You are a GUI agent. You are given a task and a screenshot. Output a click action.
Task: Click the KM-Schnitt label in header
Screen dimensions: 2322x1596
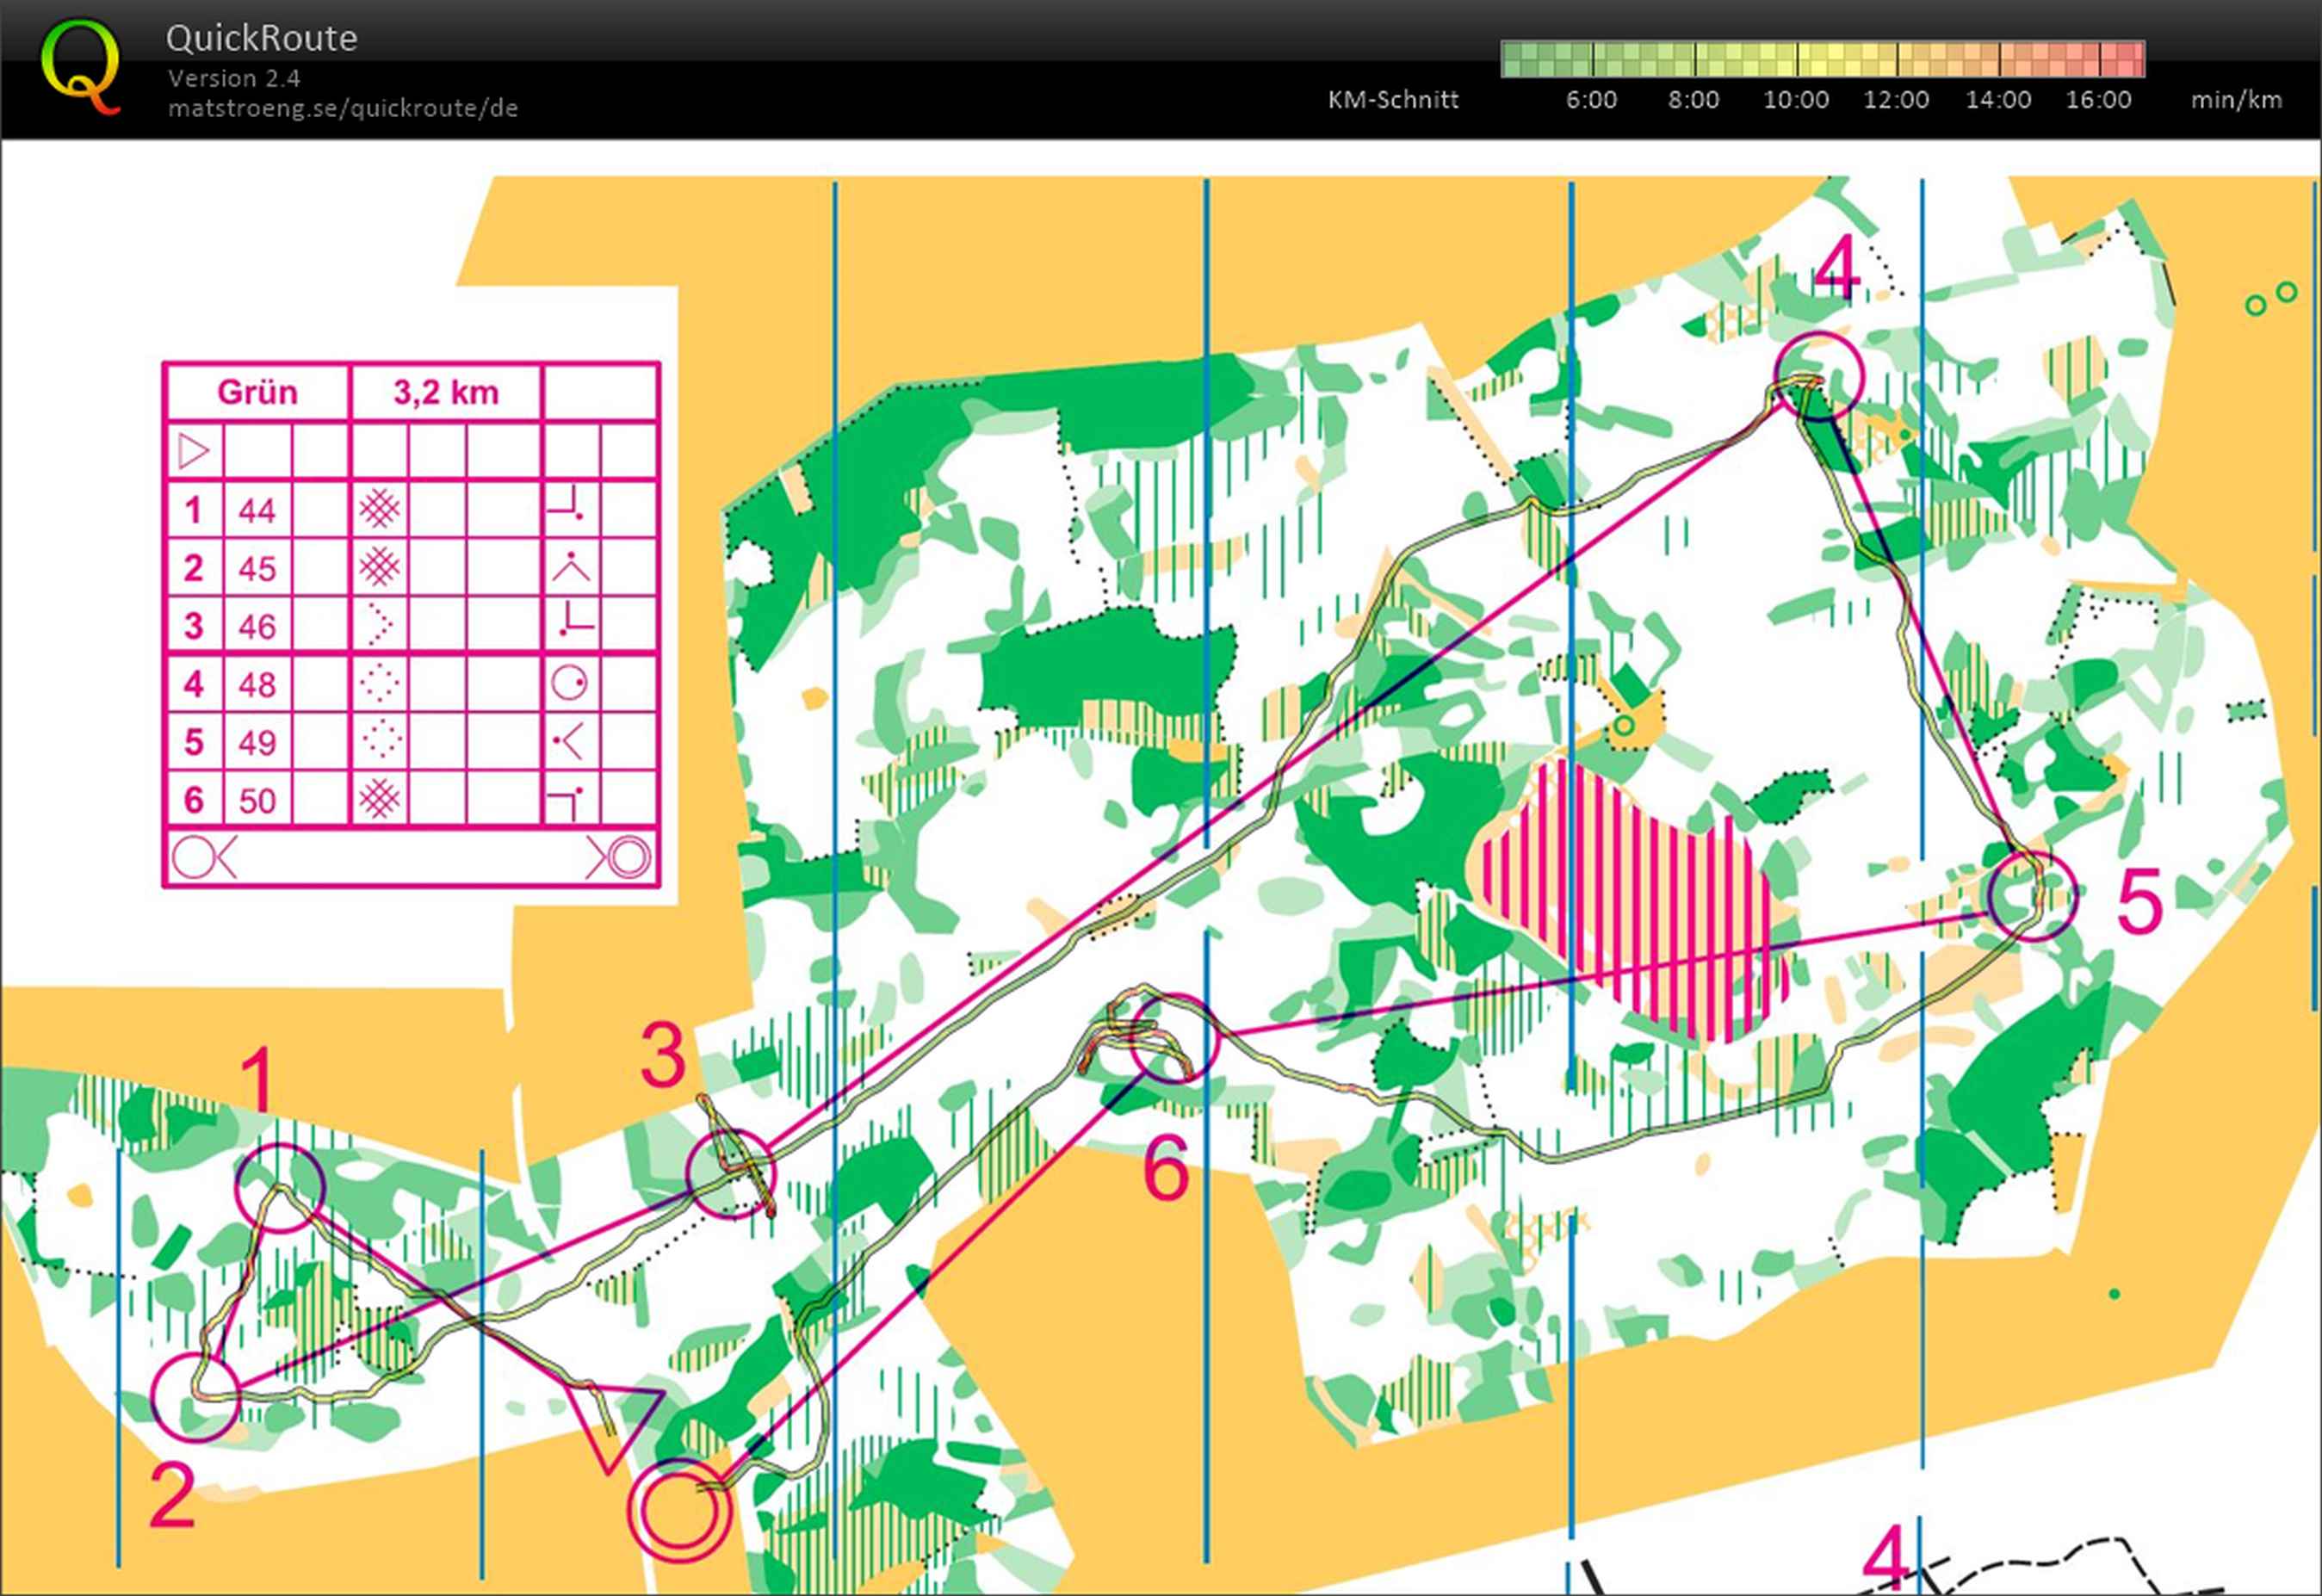pyautogui.click(x=1392, y=100)
